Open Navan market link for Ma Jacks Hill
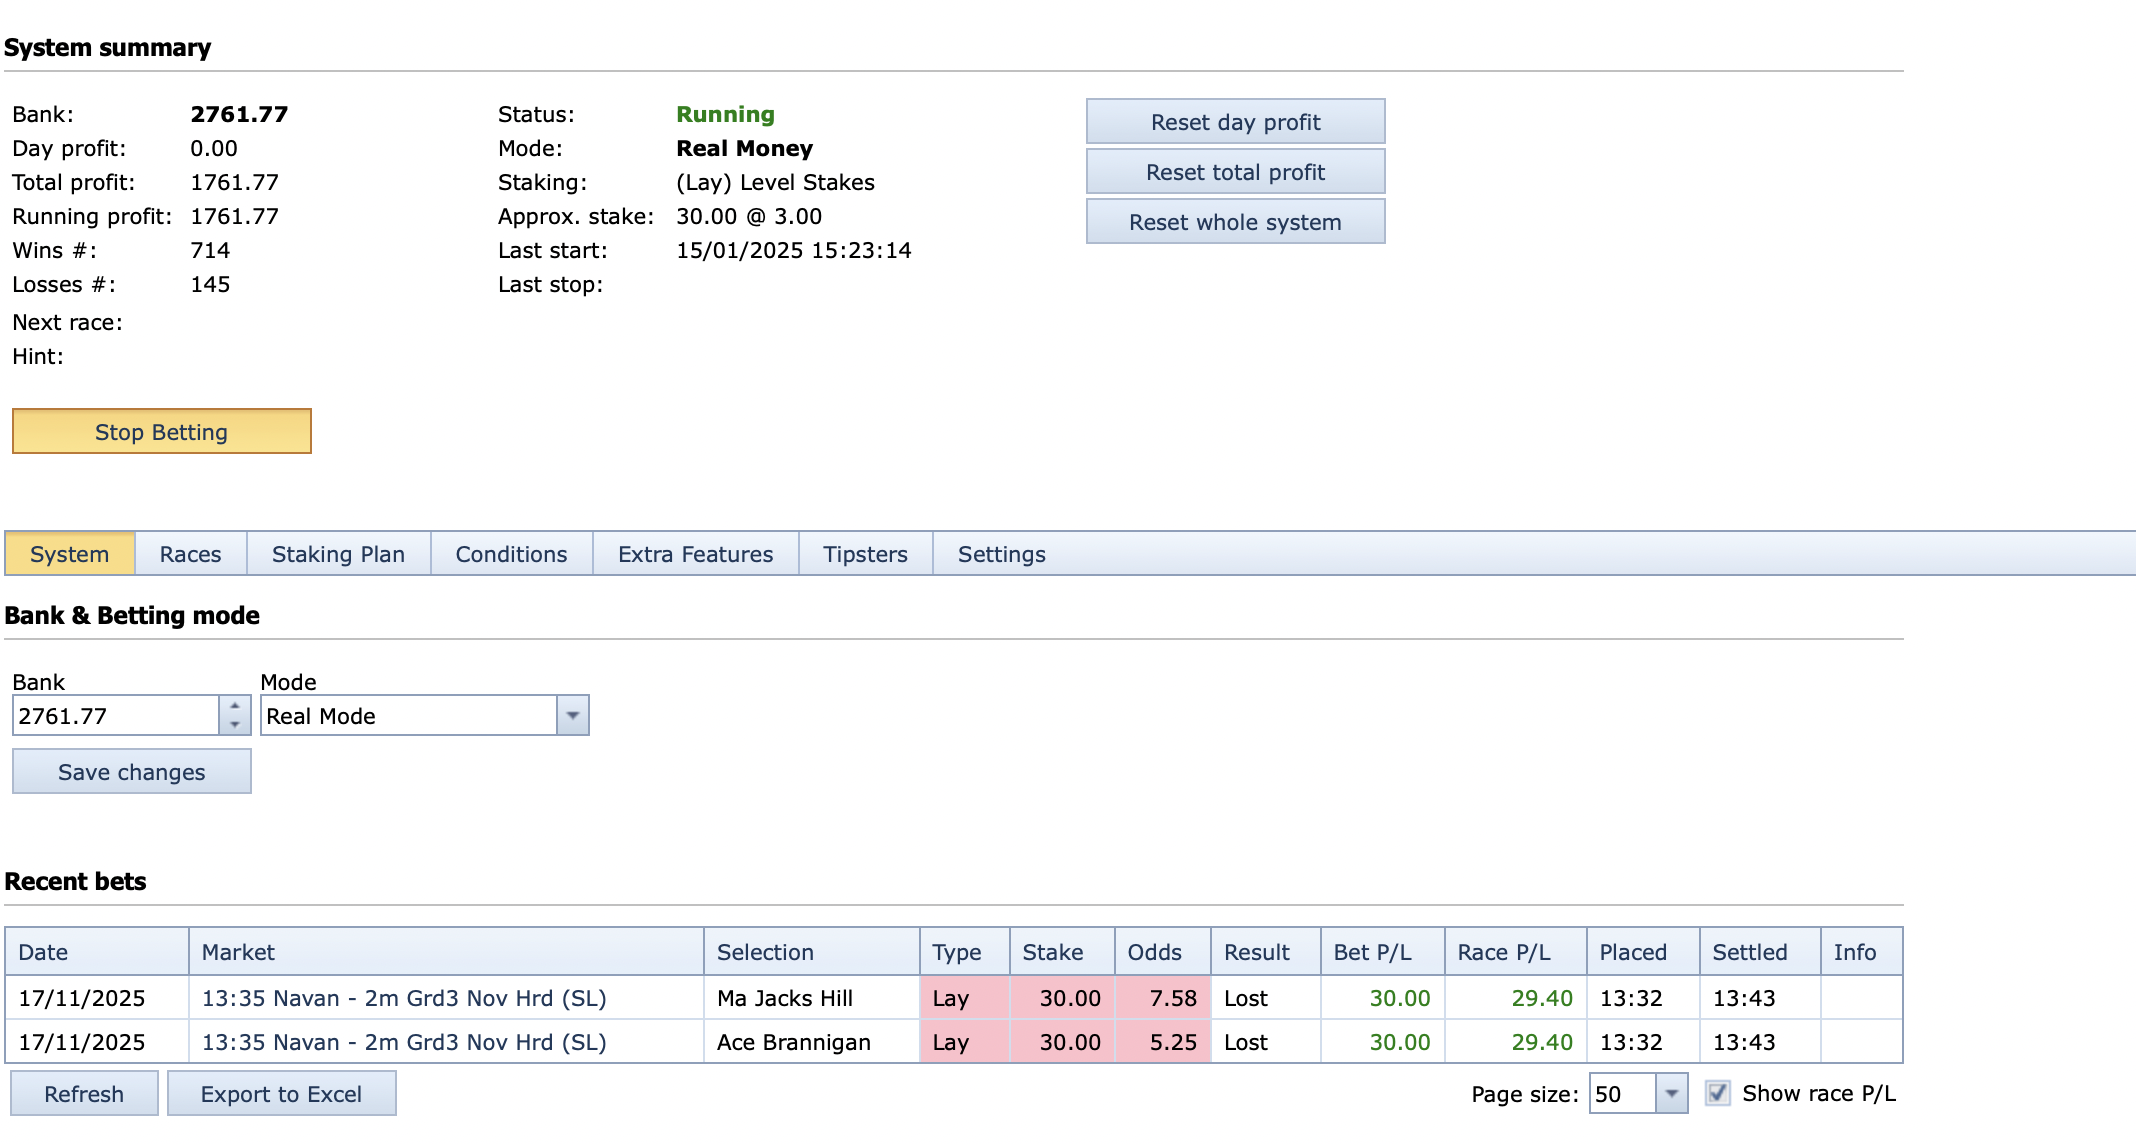The height and width of the screenshot is (1144, 2136). pos(404,998)
